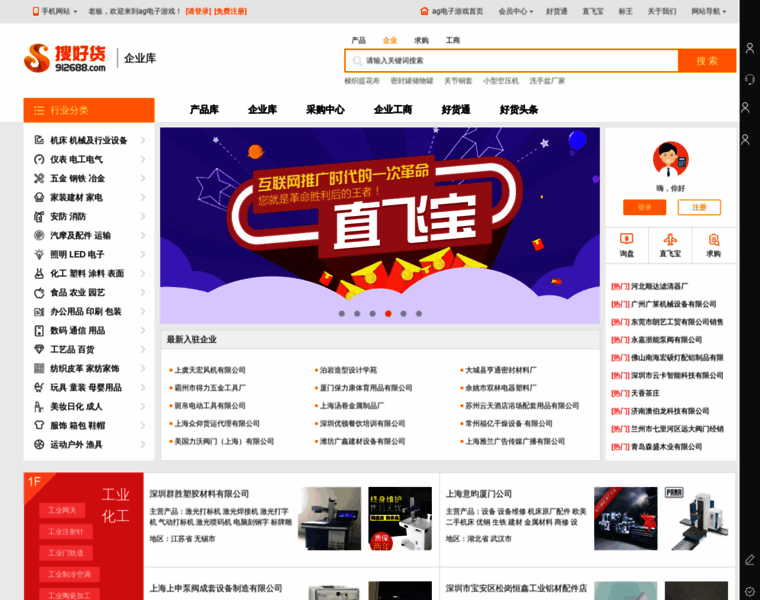Click the edit pencil icon in right sidebar
Screen dimensions: 760x600
pyautogui.click(x=750, y=560)
